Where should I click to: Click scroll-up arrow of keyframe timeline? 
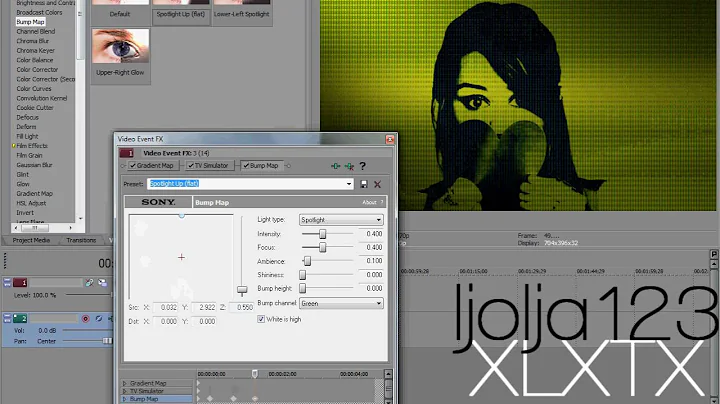pos(388,374)
